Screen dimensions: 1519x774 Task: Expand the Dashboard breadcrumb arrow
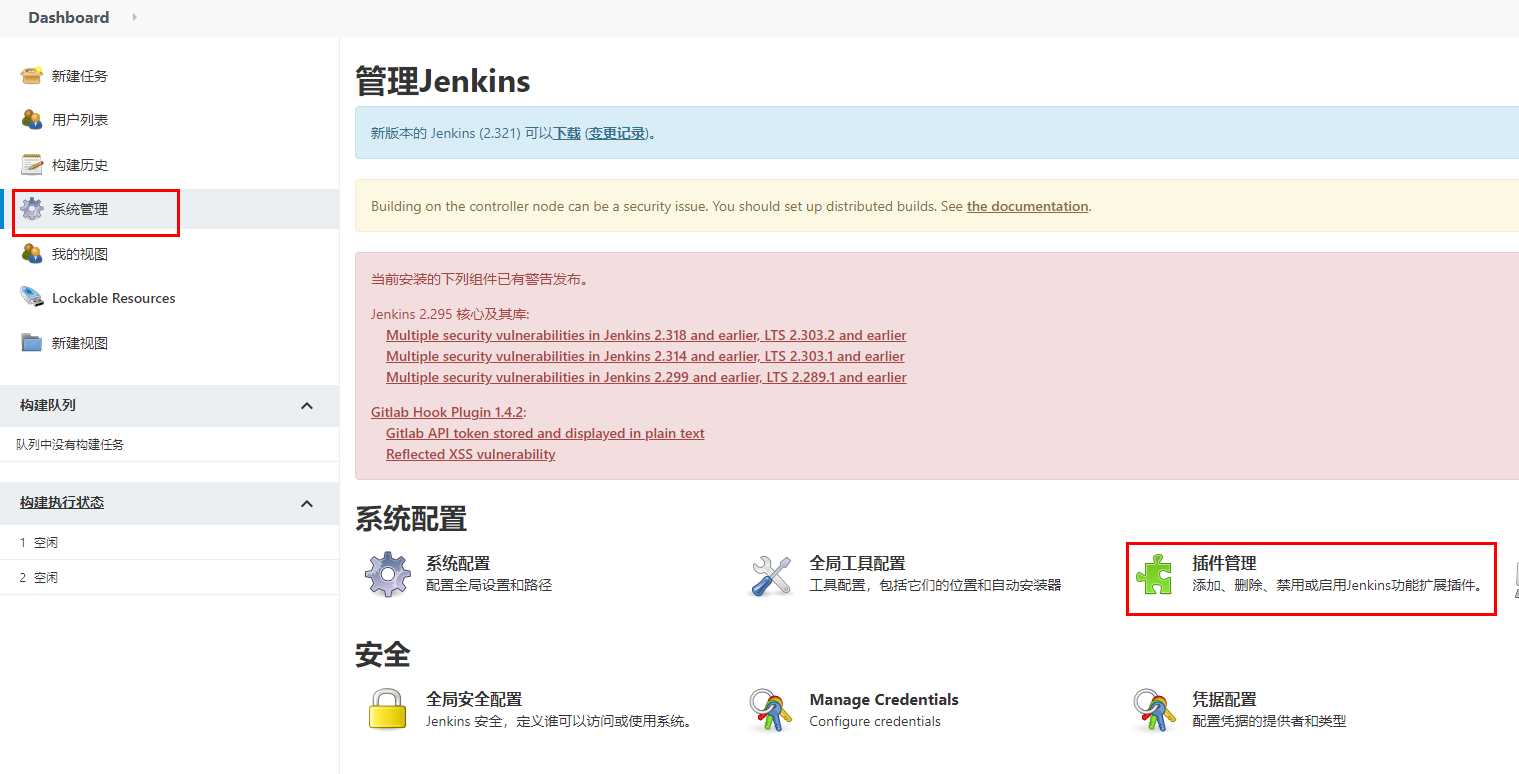135,17
